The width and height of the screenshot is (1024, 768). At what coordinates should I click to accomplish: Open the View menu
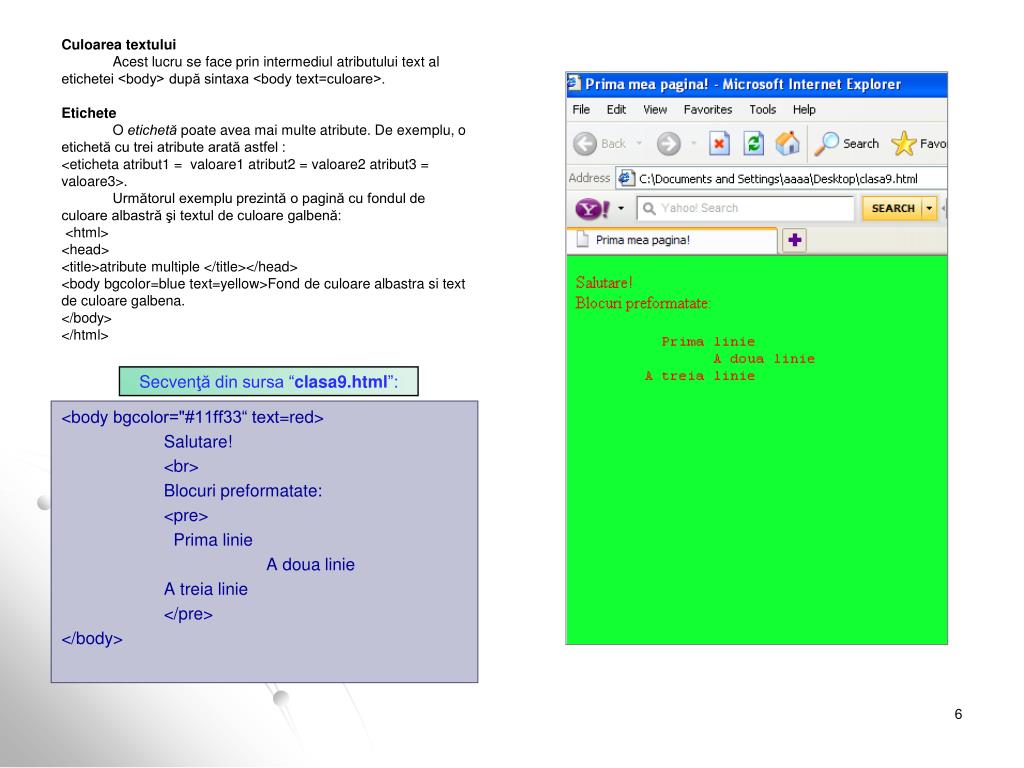tap(655, 110)
